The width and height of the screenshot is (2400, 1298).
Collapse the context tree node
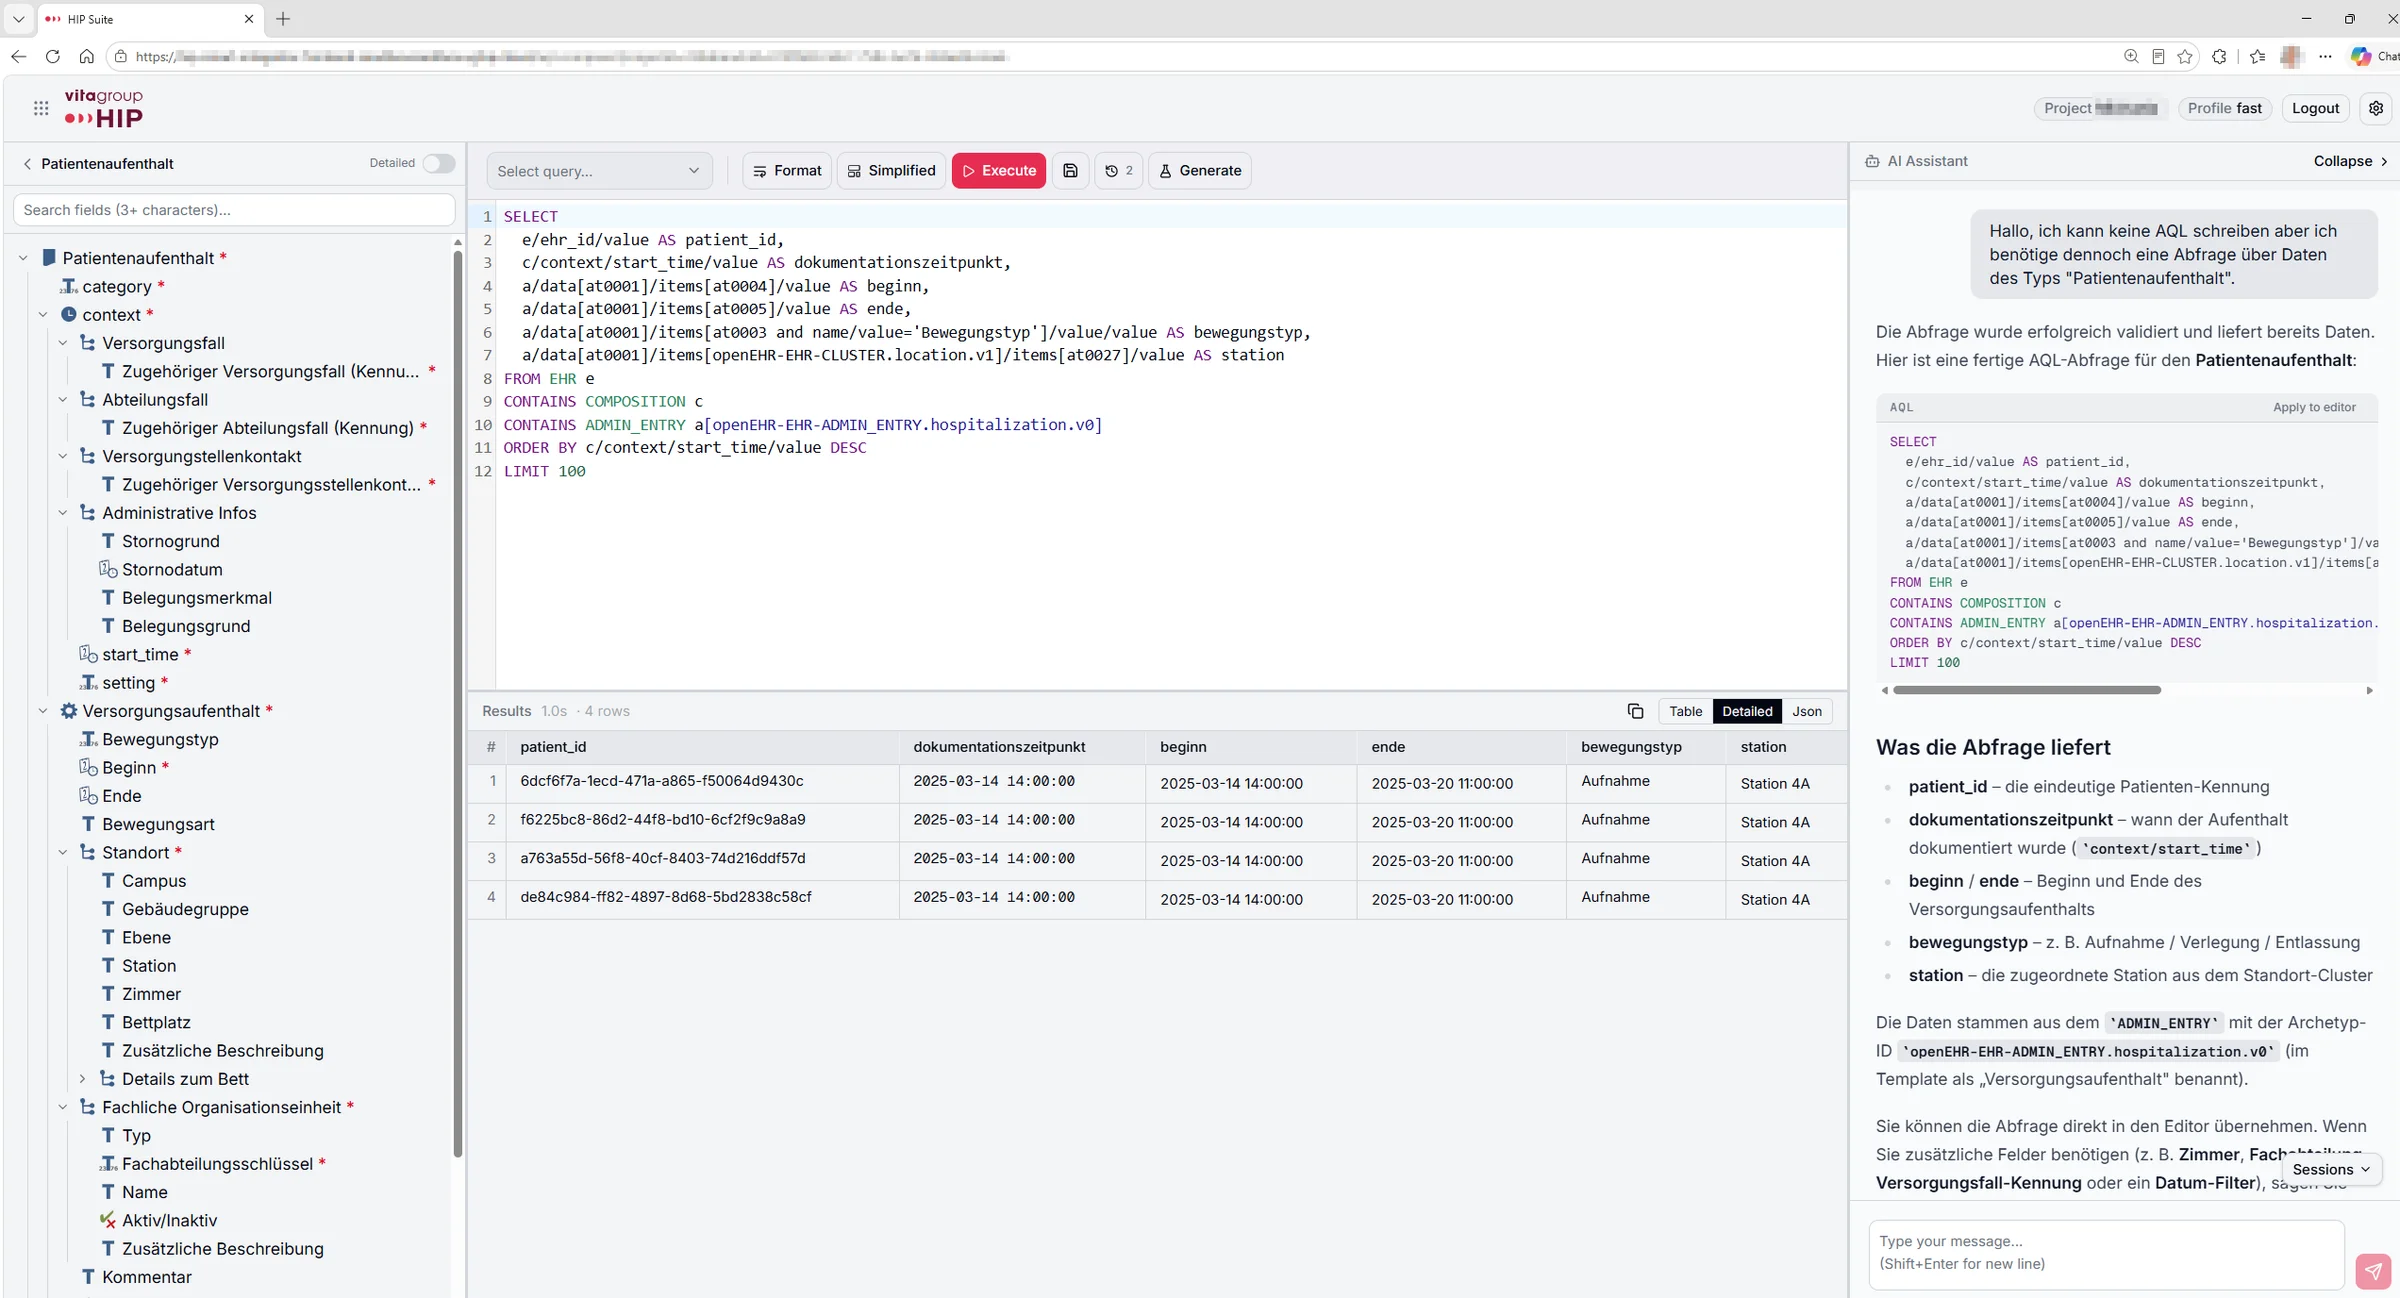[43, 315]
